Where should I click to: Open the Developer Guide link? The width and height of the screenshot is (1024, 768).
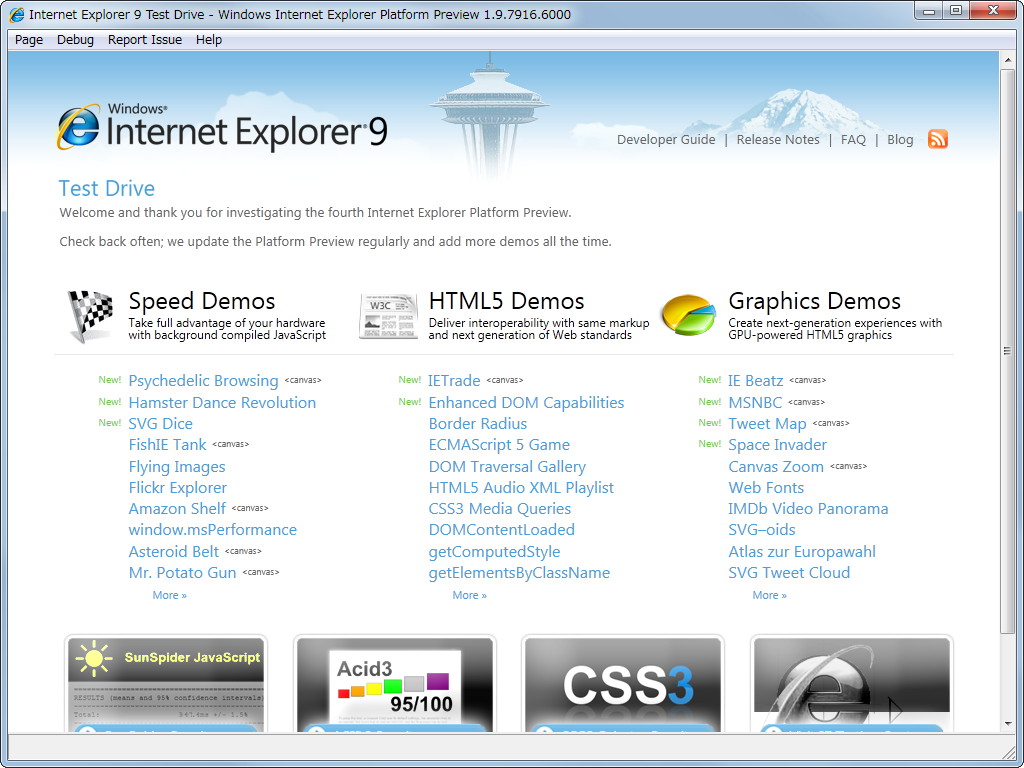(x=666, y=139)
